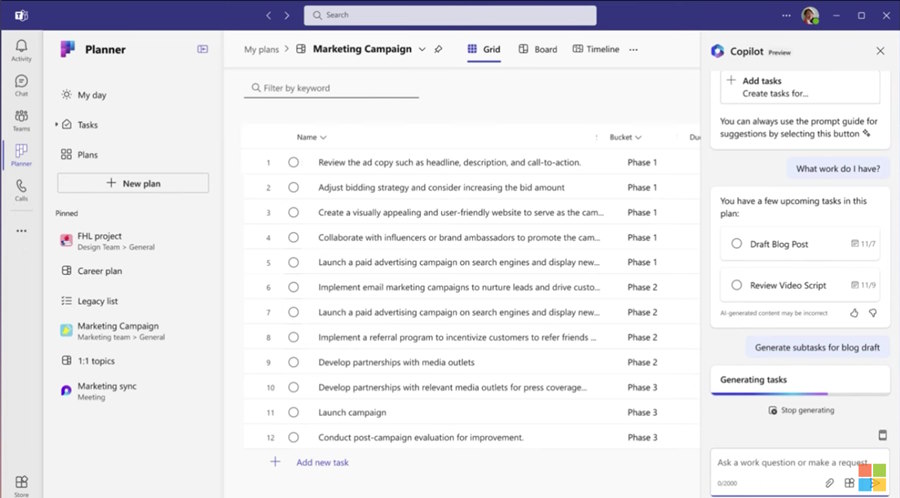Click the New plan button

pyautogui.click(x=133, y=183)
